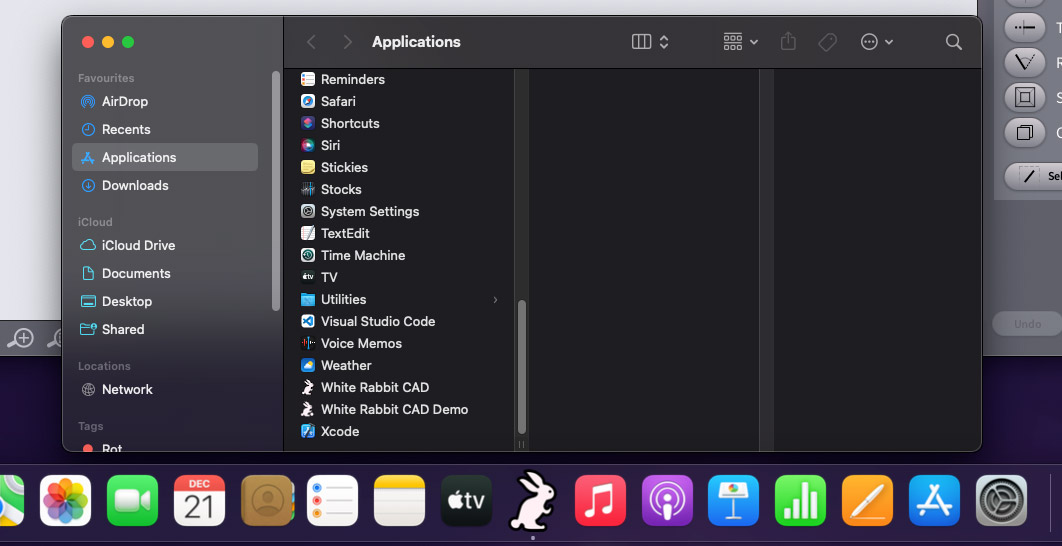Open Downloads from sidebar
Viewport: 1062px width, 546px height.
[165, 186]
